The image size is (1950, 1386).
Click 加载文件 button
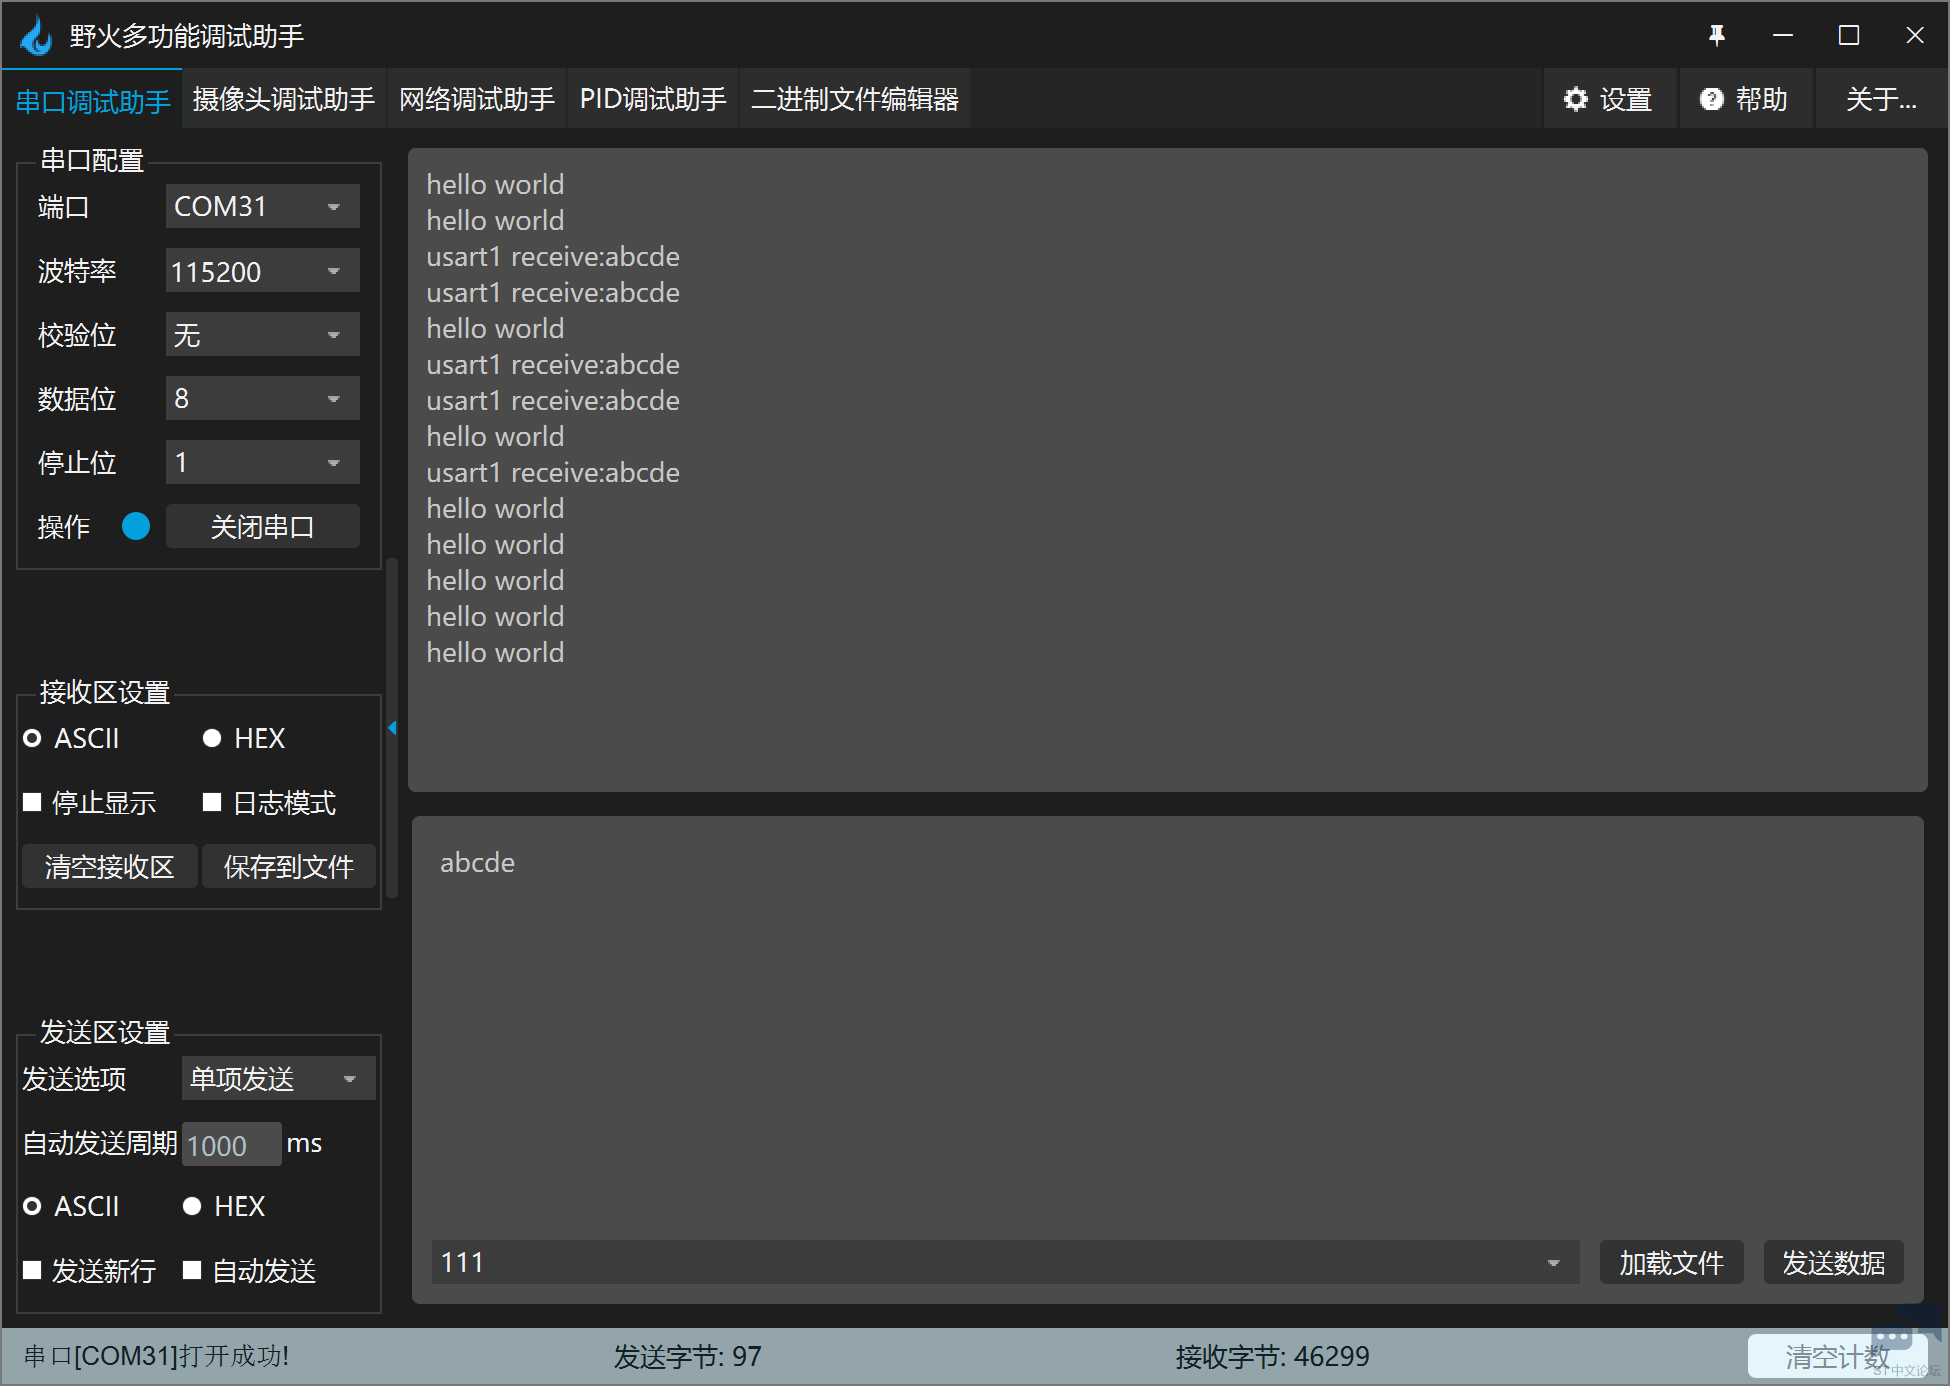click(x=1671, y=1263)
